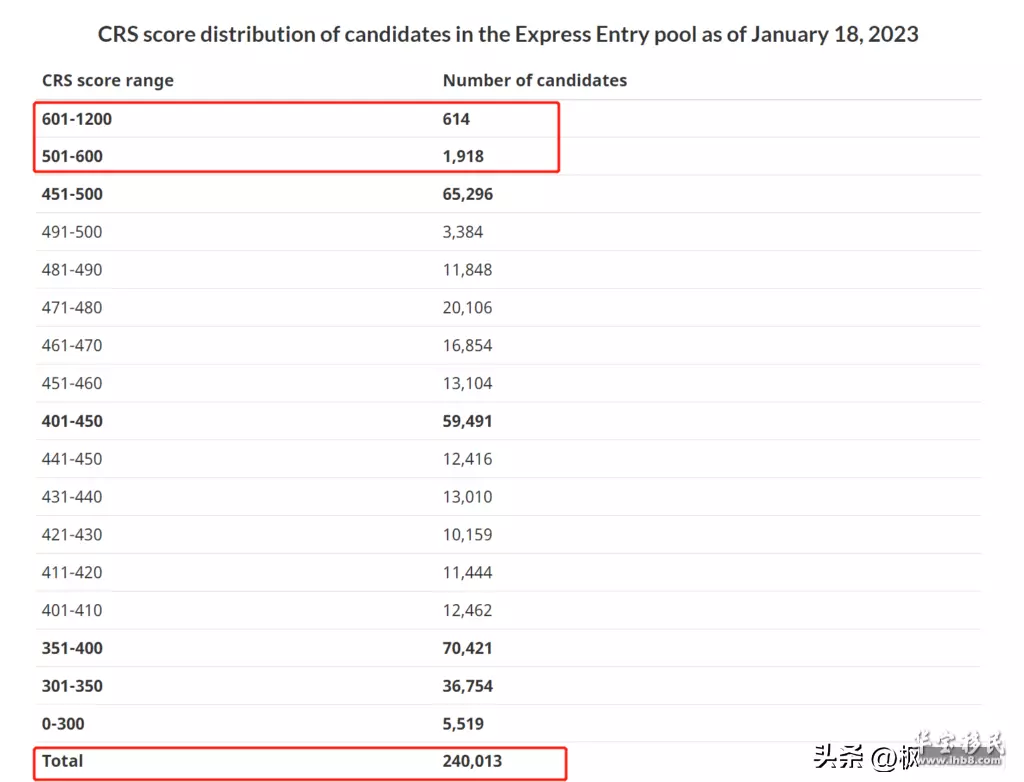Select the 401-410 range row
The height and width of the screenshot is (782, 1024).
(x=508, y=611)
